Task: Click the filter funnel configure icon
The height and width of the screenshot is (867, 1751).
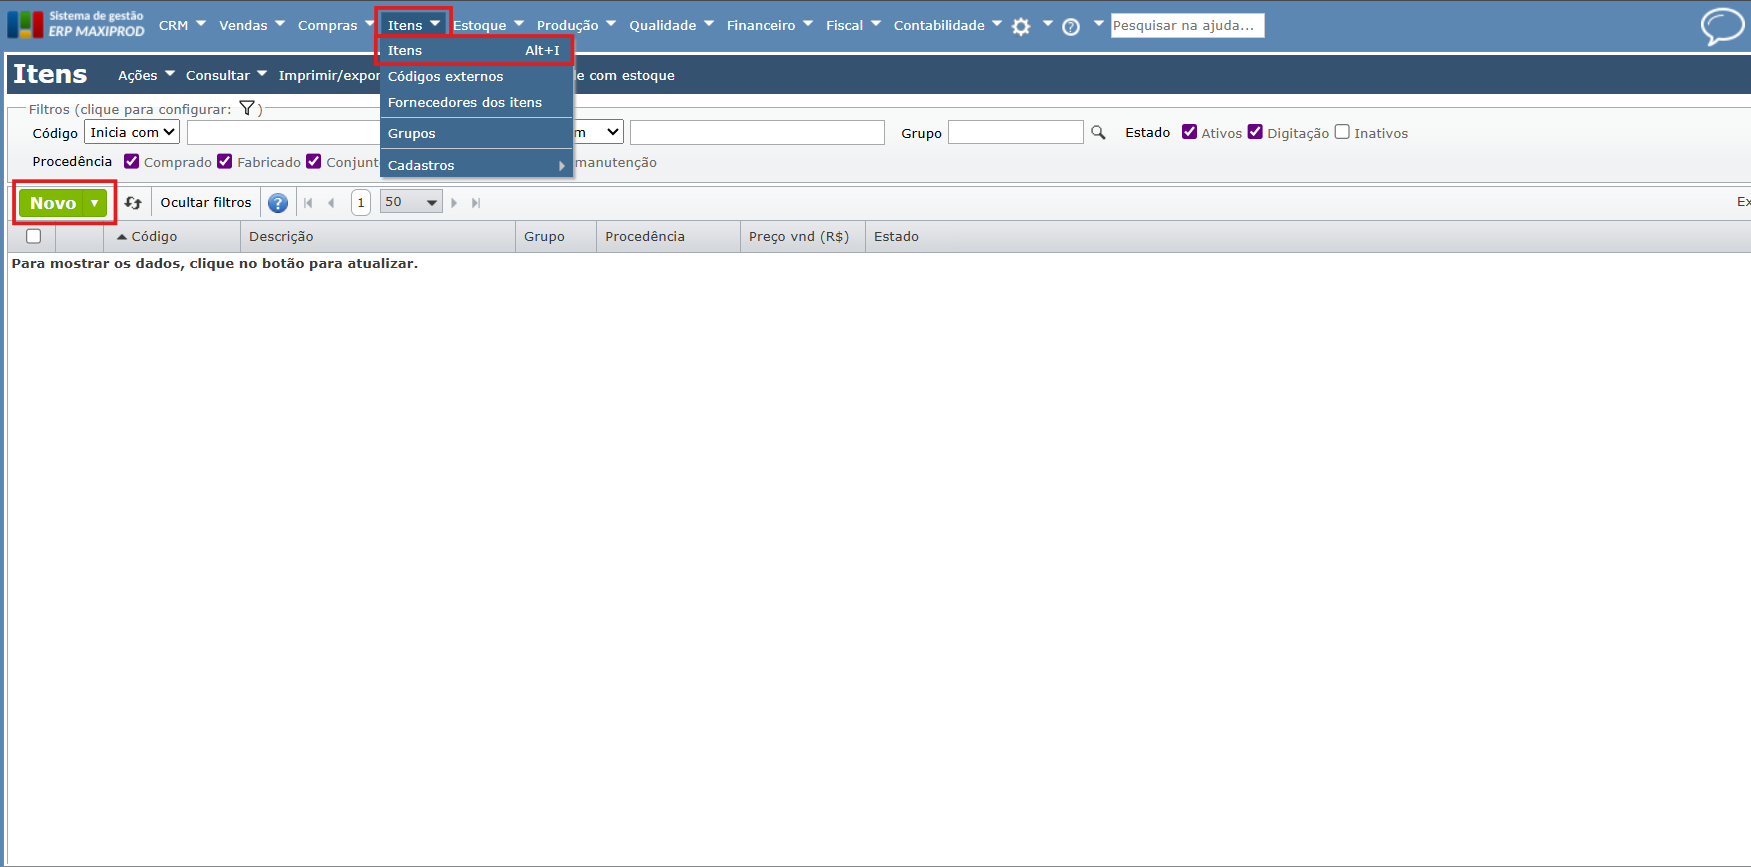Action: click(x=247, y=108)
